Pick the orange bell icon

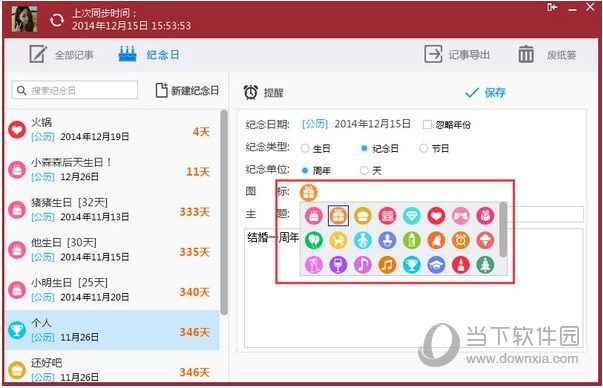click(x=436, y=240)
